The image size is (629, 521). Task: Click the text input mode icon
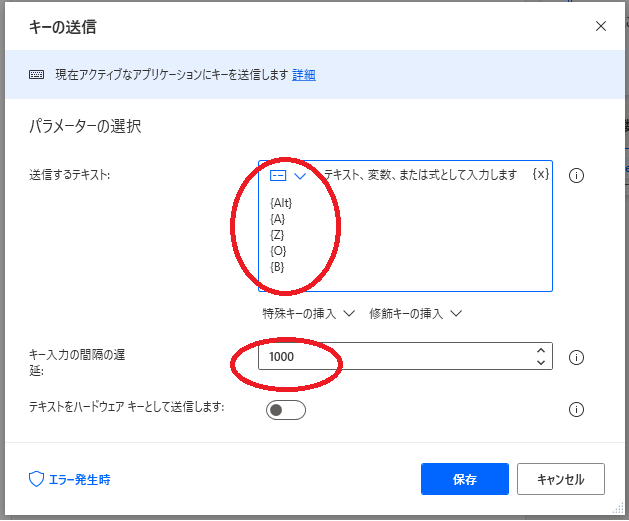point(278,175)
